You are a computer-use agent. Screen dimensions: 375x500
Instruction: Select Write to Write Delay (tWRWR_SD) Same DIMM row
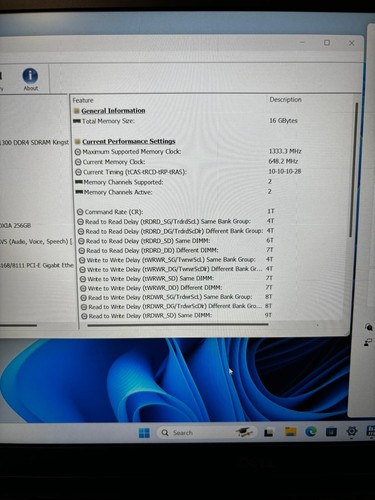[x=151, y=279]
